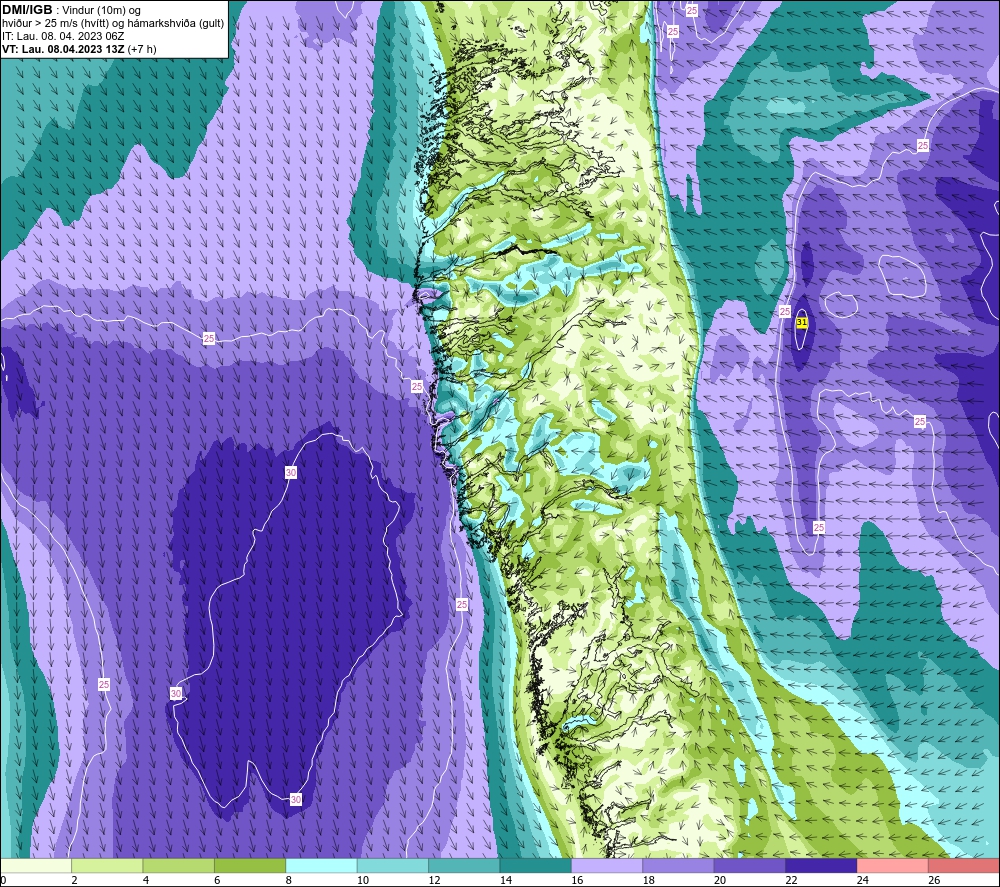Click the 2–4 m/s light green legend swatch
This screenshot has width=1000, height=887.
click(x=107, y=865)
